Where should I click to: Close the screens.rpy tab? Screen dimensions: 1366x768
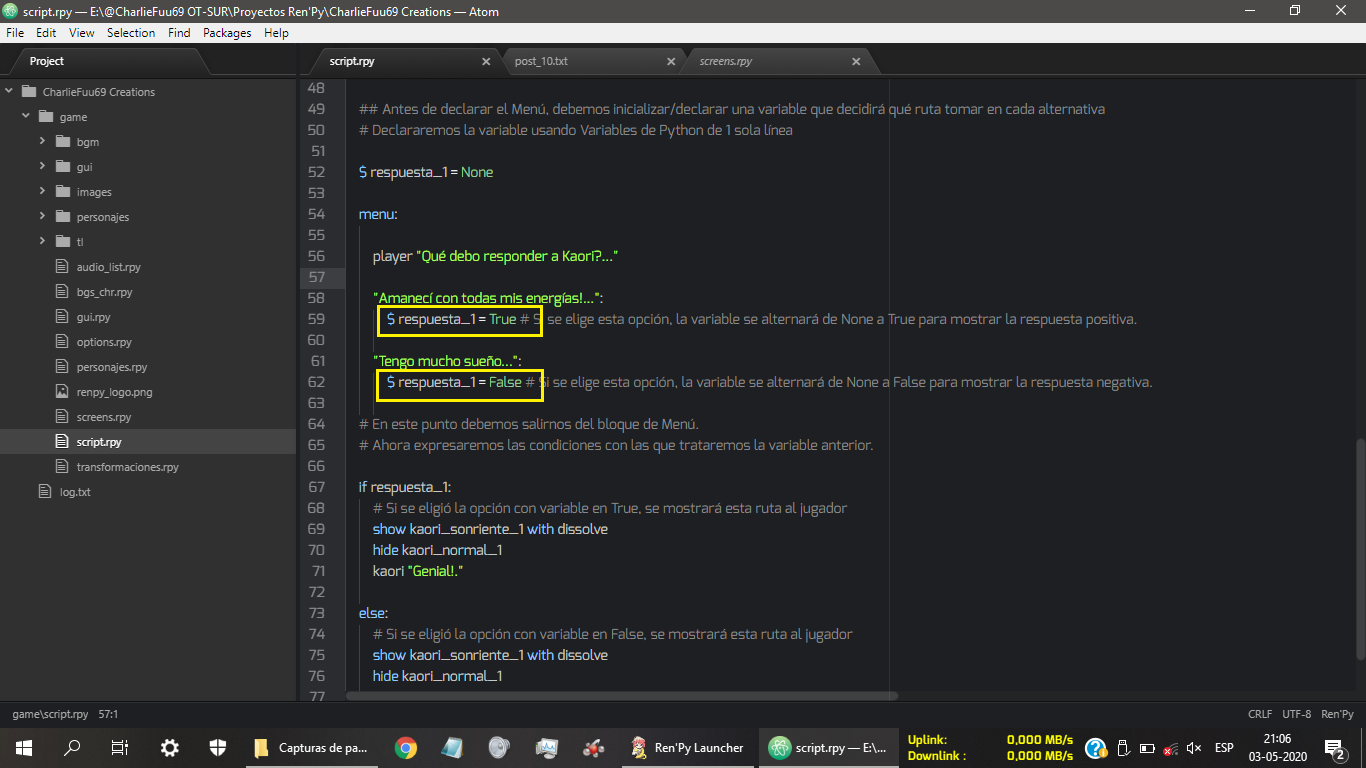pyautogui.click(x=856, y=62)
